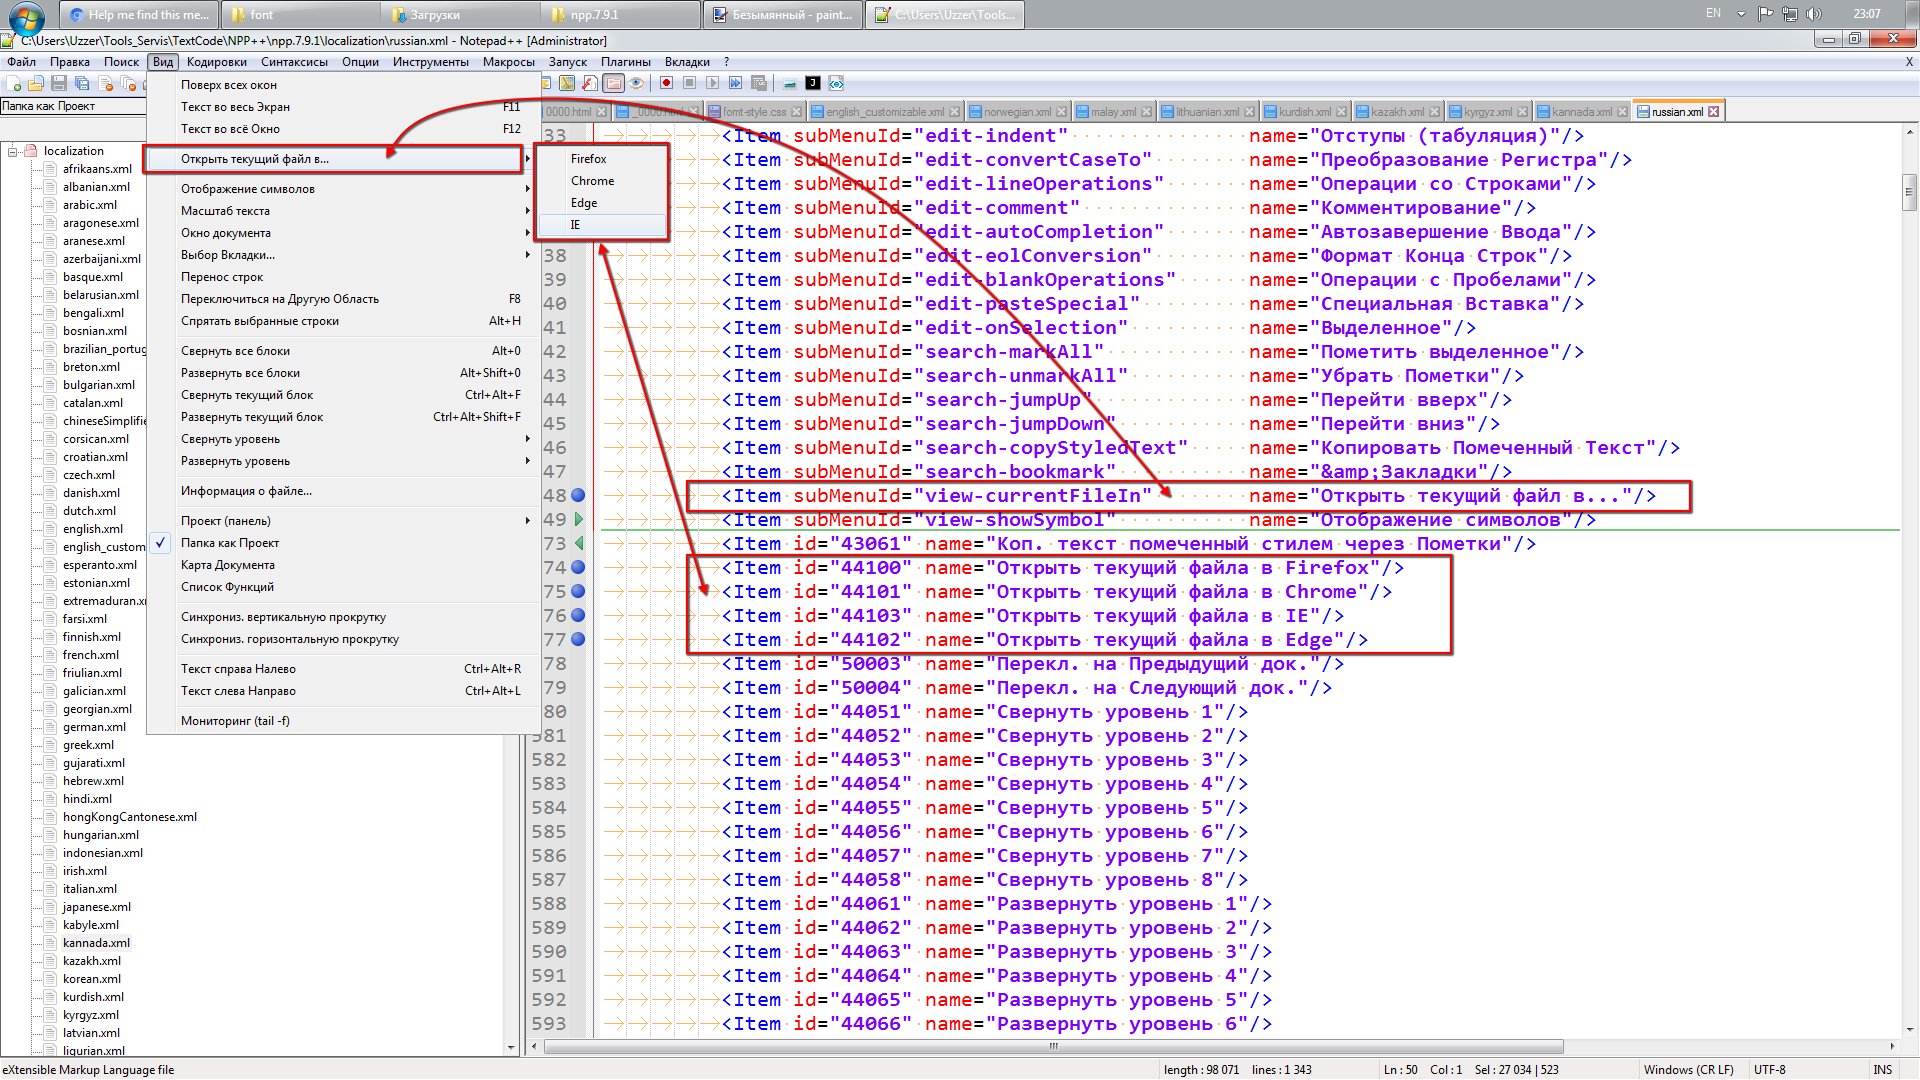Toggle 'Карта Документа' panel option
Image resolution: width=1920 pixels, height=1080 pixels.
pos(343,565)
